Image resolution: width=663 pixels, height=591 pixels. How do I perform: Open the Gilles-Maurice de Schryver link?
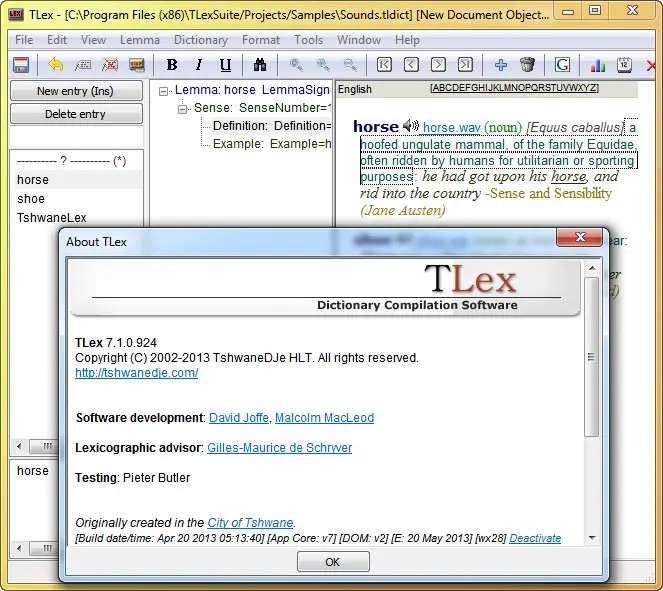click(x=279, y=448)
